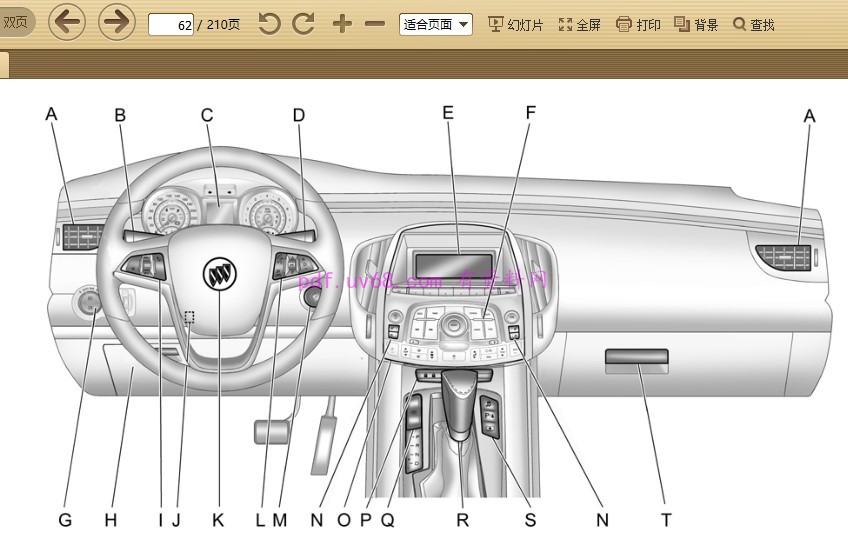The width and height of the screenshot is (848, 556).
Task: Click the magnifying glass search icon
Action: (739, 24)
